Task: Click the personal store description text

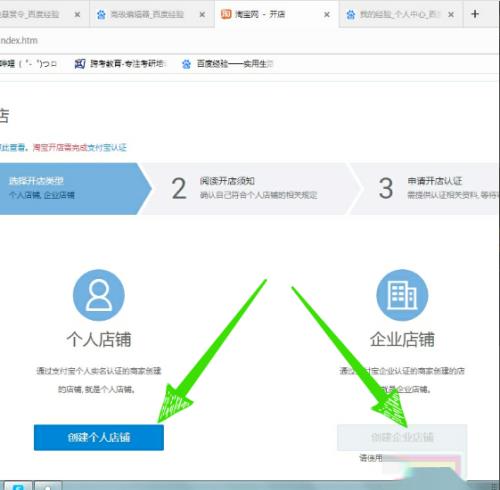Action: tap(99, 380)
